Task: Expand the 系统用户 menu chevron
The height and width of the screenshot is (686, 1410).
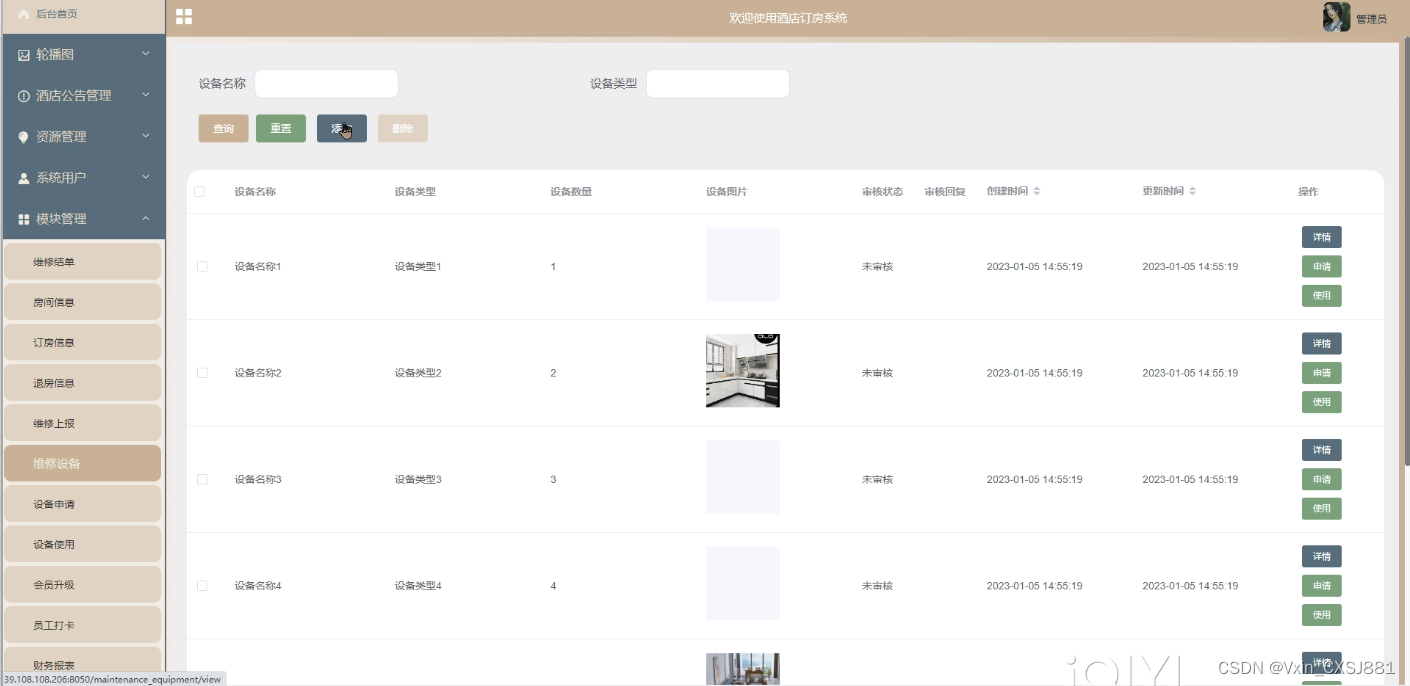Action: point(146,177)
